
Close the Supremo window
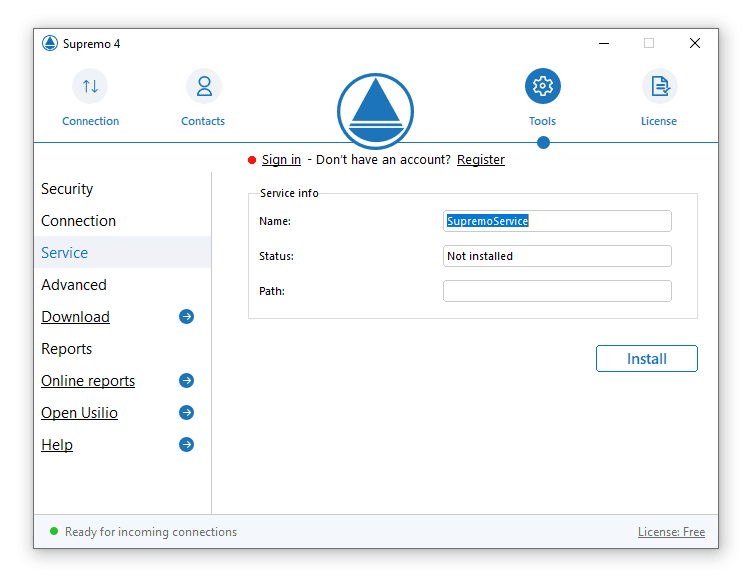[694, 43]
